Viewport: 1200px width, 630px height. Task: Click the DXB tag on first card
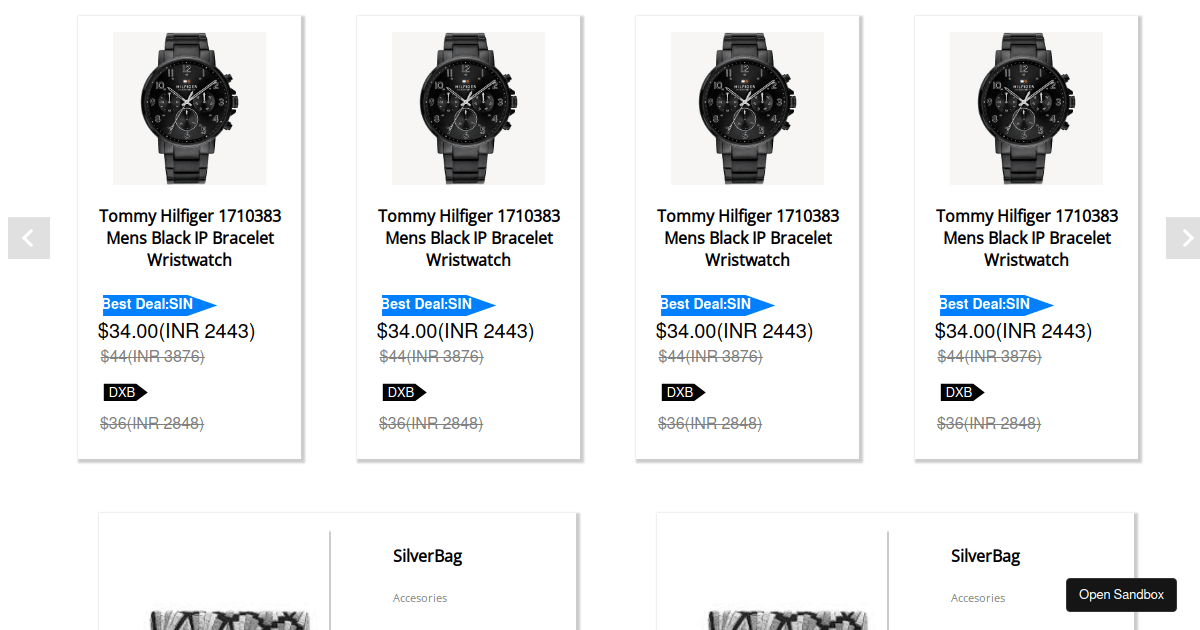pyautogui.click(x=124, y=392)
